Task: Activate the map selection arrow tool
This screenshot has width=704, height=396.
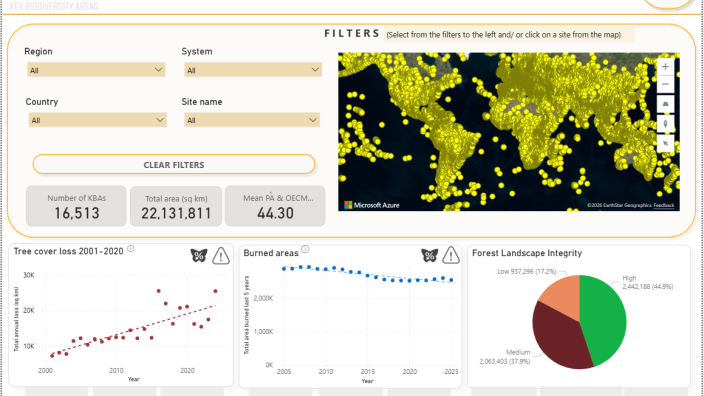Action: (665, 144)
